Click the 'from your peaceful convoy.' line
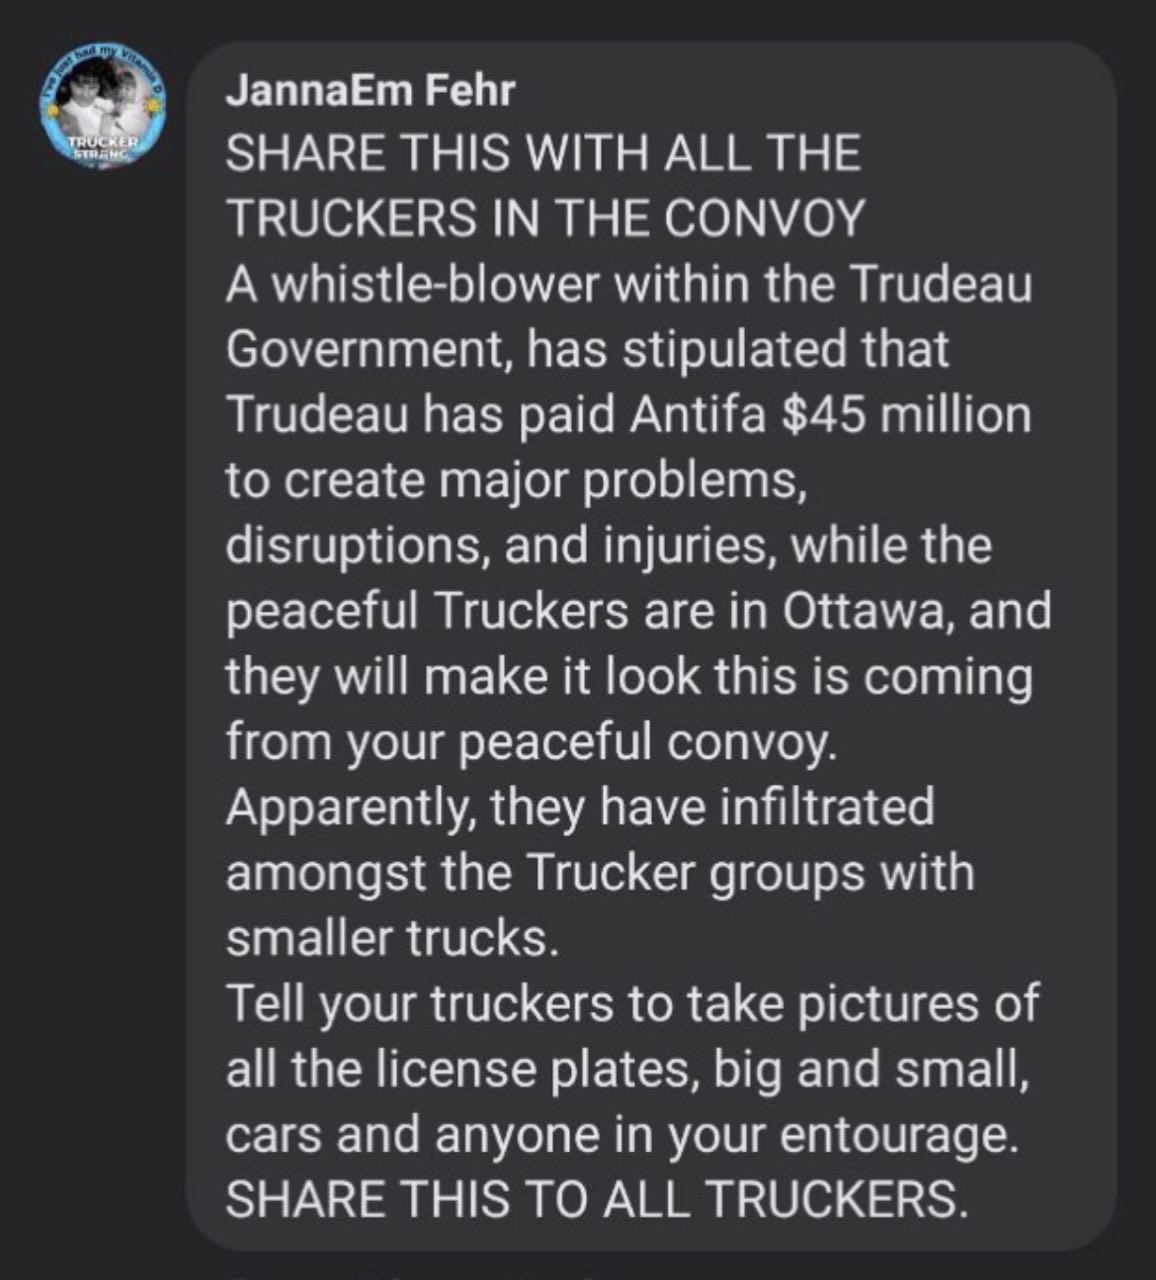The width and height of the screenshot is (1156, 1280). (531, 743)
